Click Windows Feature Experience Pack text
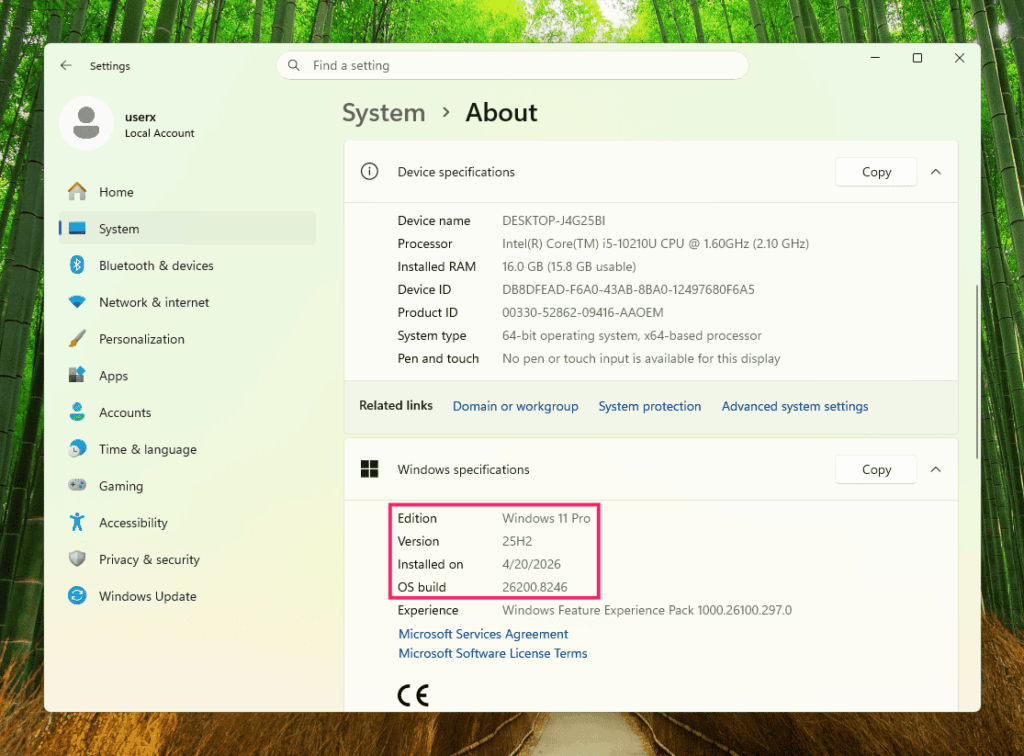 click(x=647, y=610)
